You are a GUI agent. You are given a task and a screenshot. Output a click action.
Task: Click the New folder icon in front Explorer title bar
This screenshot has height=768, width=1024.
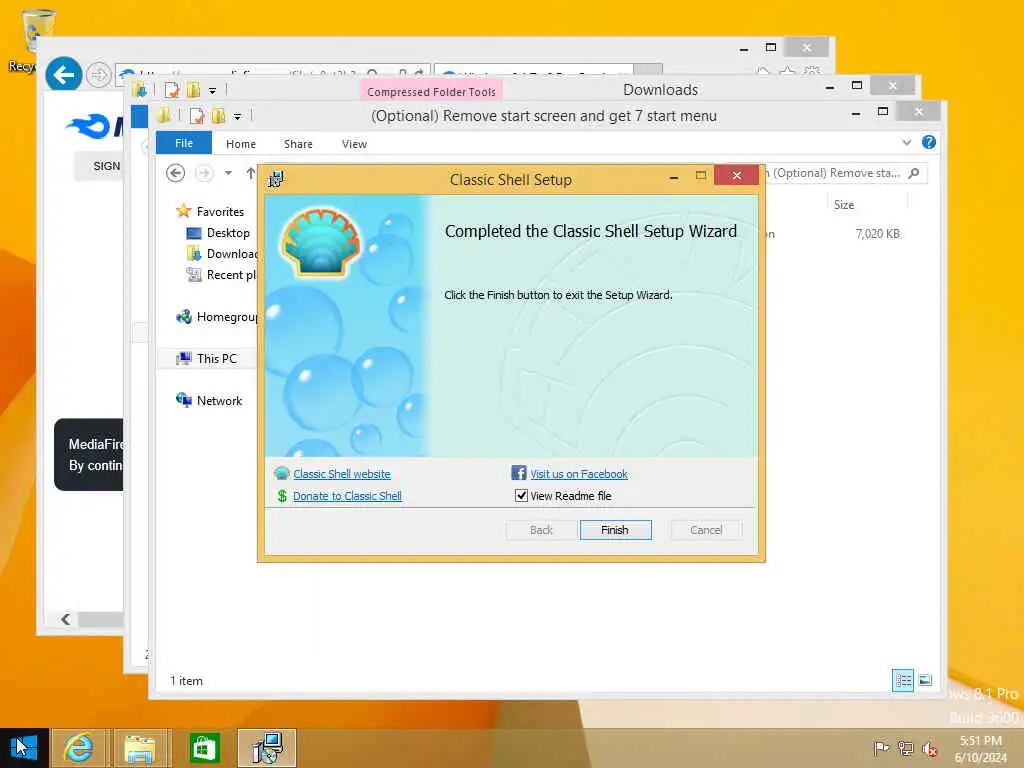[219, 116]
